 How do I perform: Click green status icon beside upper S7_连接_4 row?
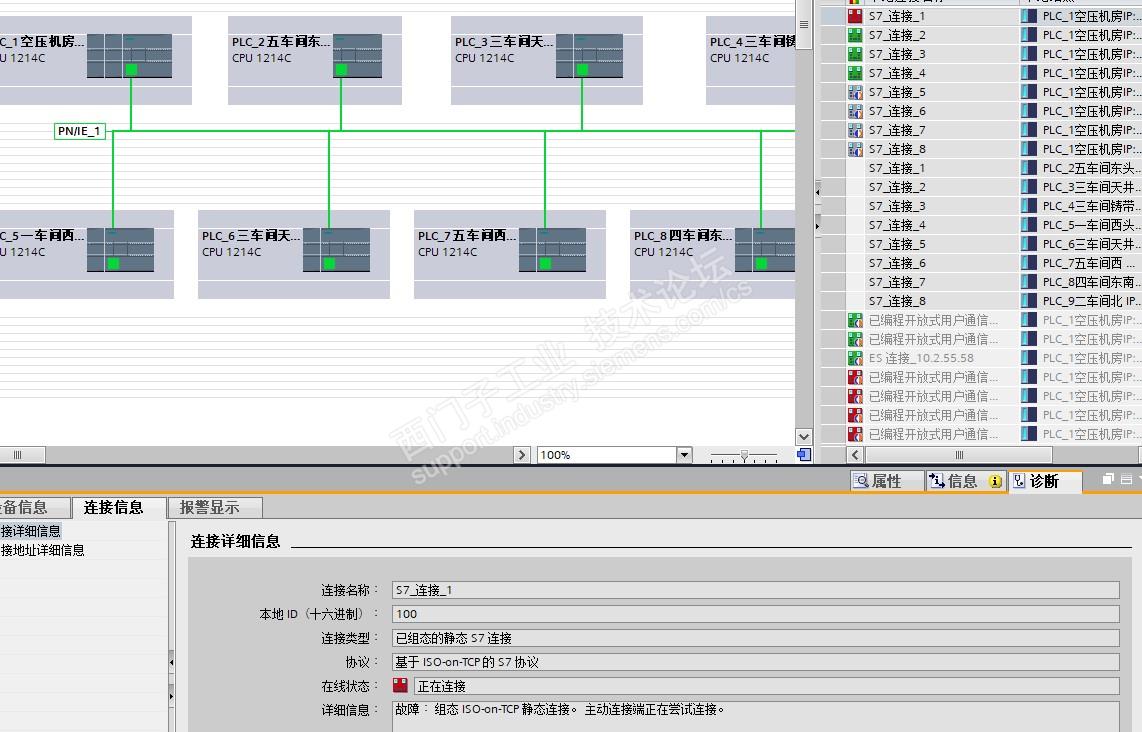[x=855, y=73]
